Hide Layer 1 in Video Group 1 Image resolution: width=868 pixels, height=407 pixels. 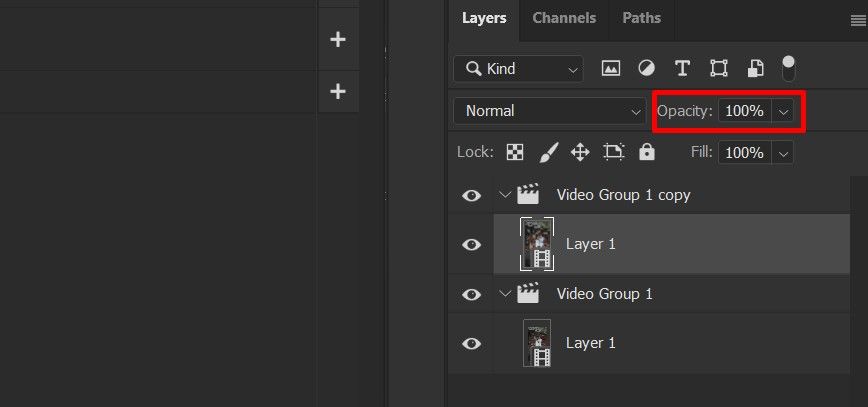click(x=471, y=344)
